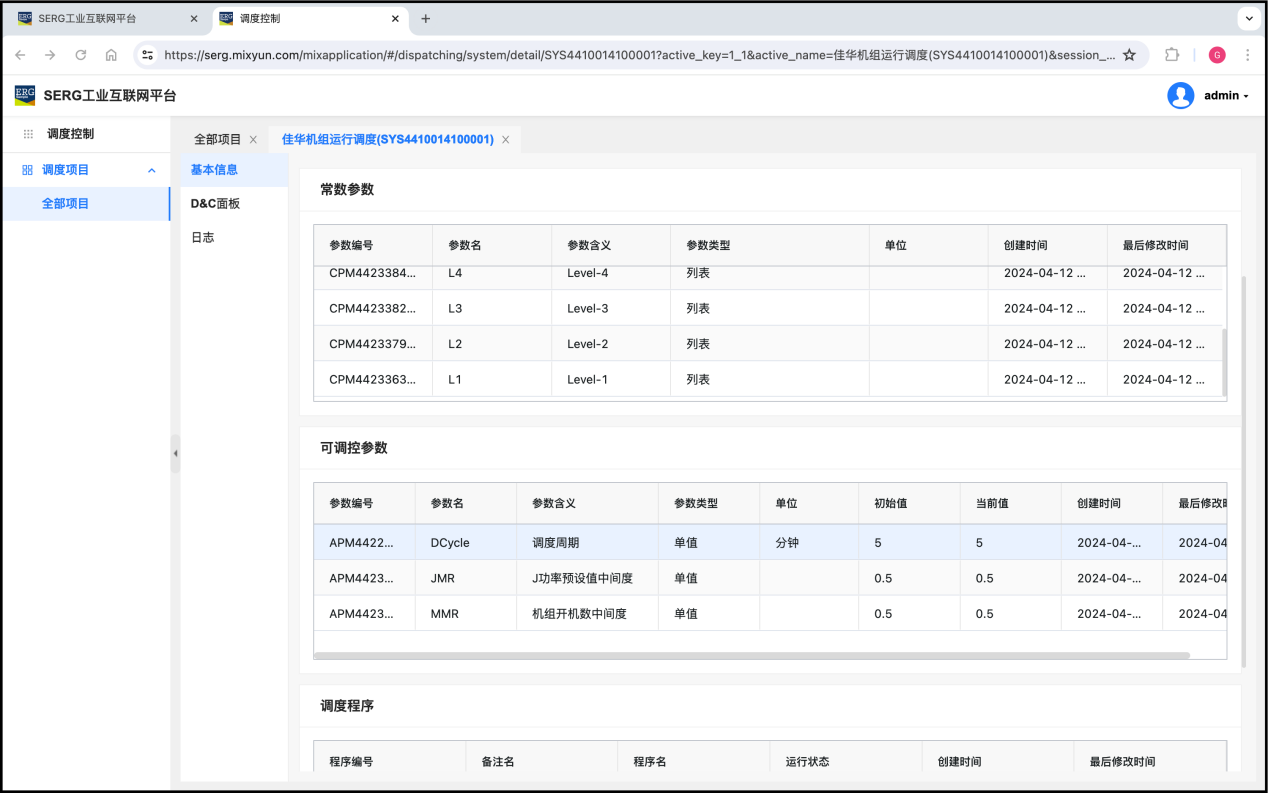
Task: Close the 佳华机组运行调度 page tab
Action: click(505, 140)
